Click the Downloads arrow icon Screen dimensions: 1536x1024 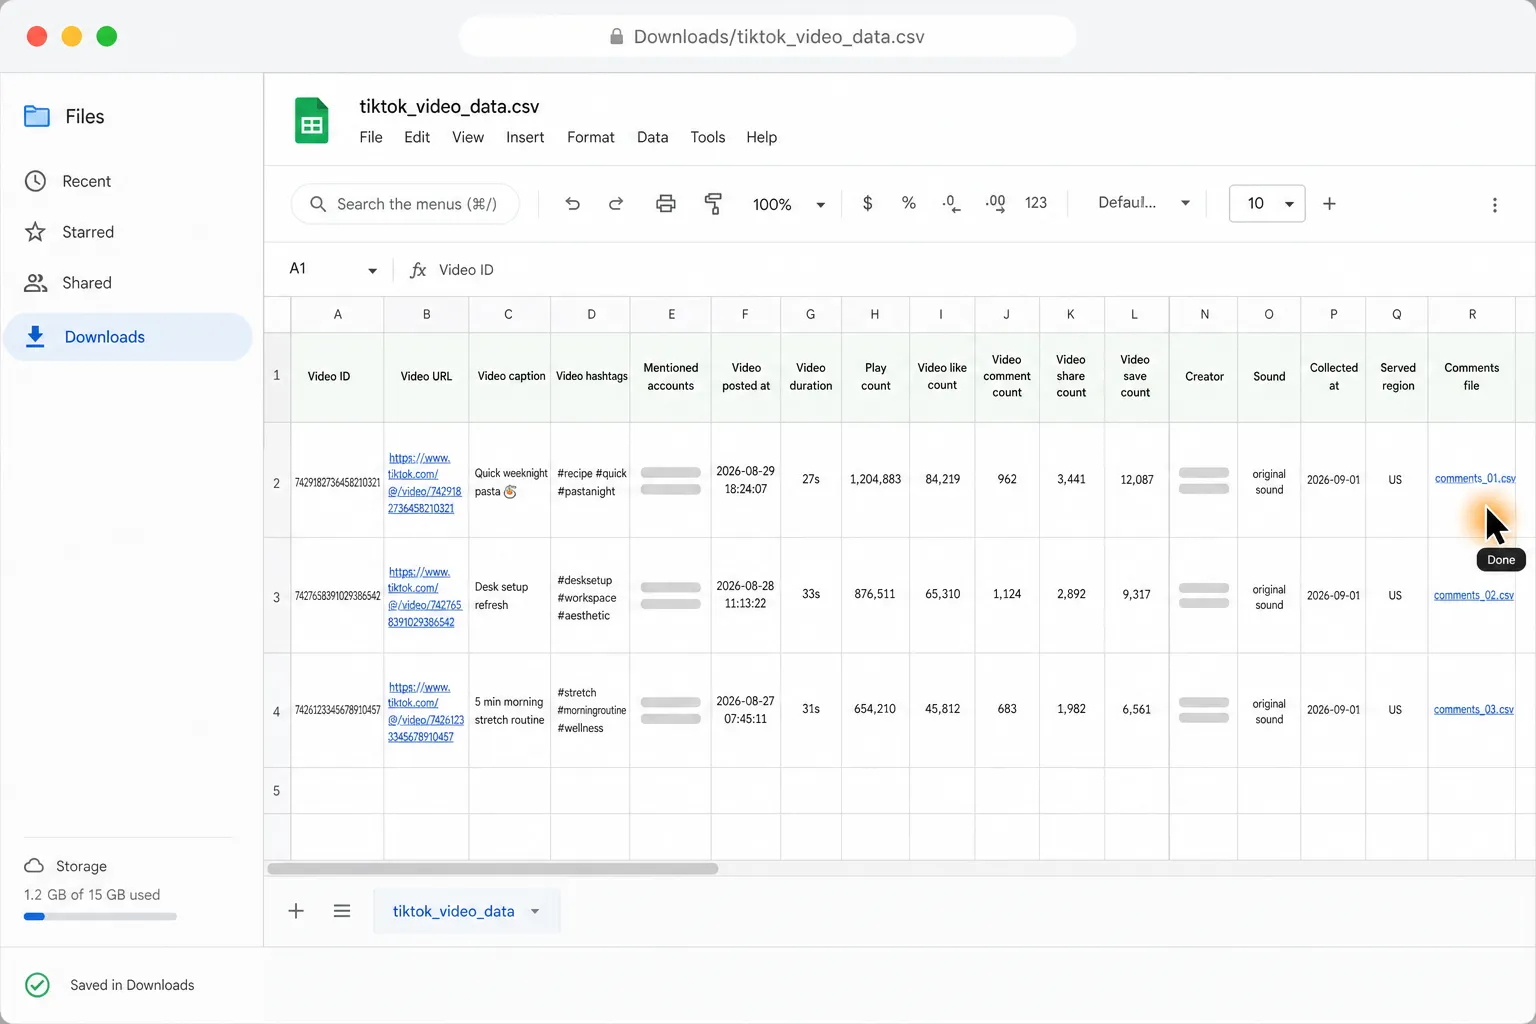35,336
